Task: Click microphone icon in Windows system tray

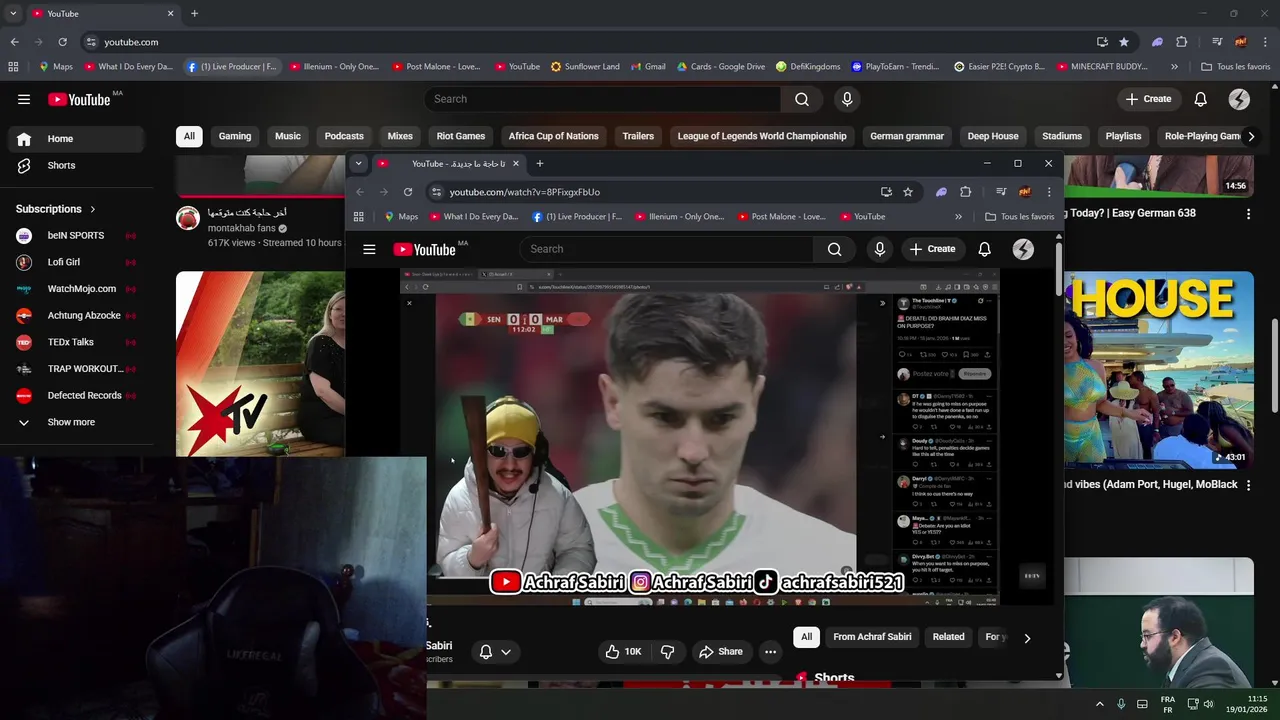Action: pyautogui.click(x=1121, y=704)
